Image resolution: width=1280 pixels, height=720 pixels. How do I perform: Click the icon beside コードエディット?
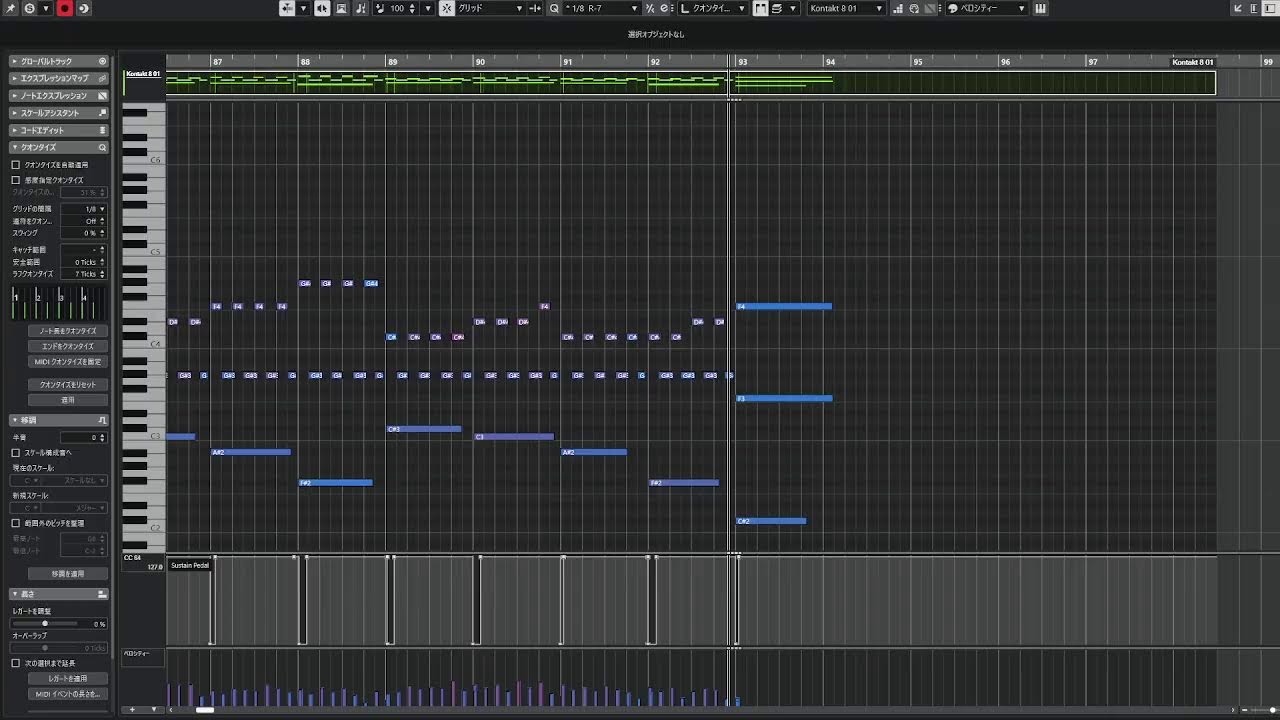pos(102,130)
